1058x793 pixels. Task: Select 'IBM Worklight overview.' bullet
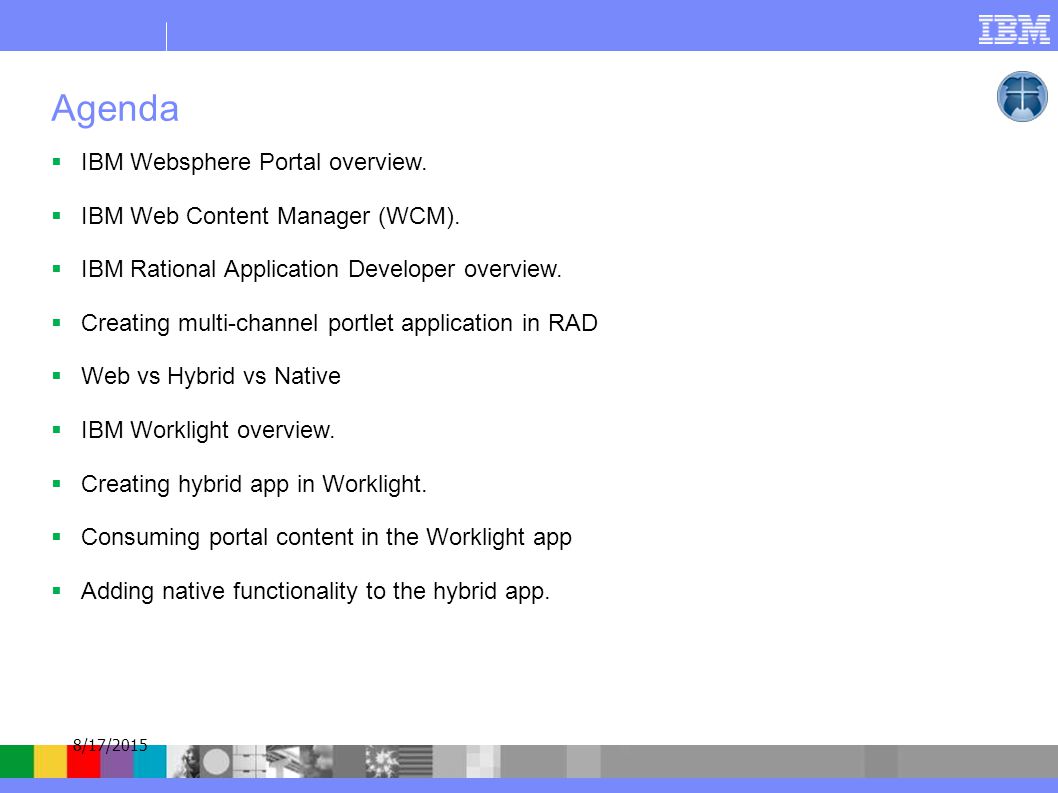coord(208,430)
